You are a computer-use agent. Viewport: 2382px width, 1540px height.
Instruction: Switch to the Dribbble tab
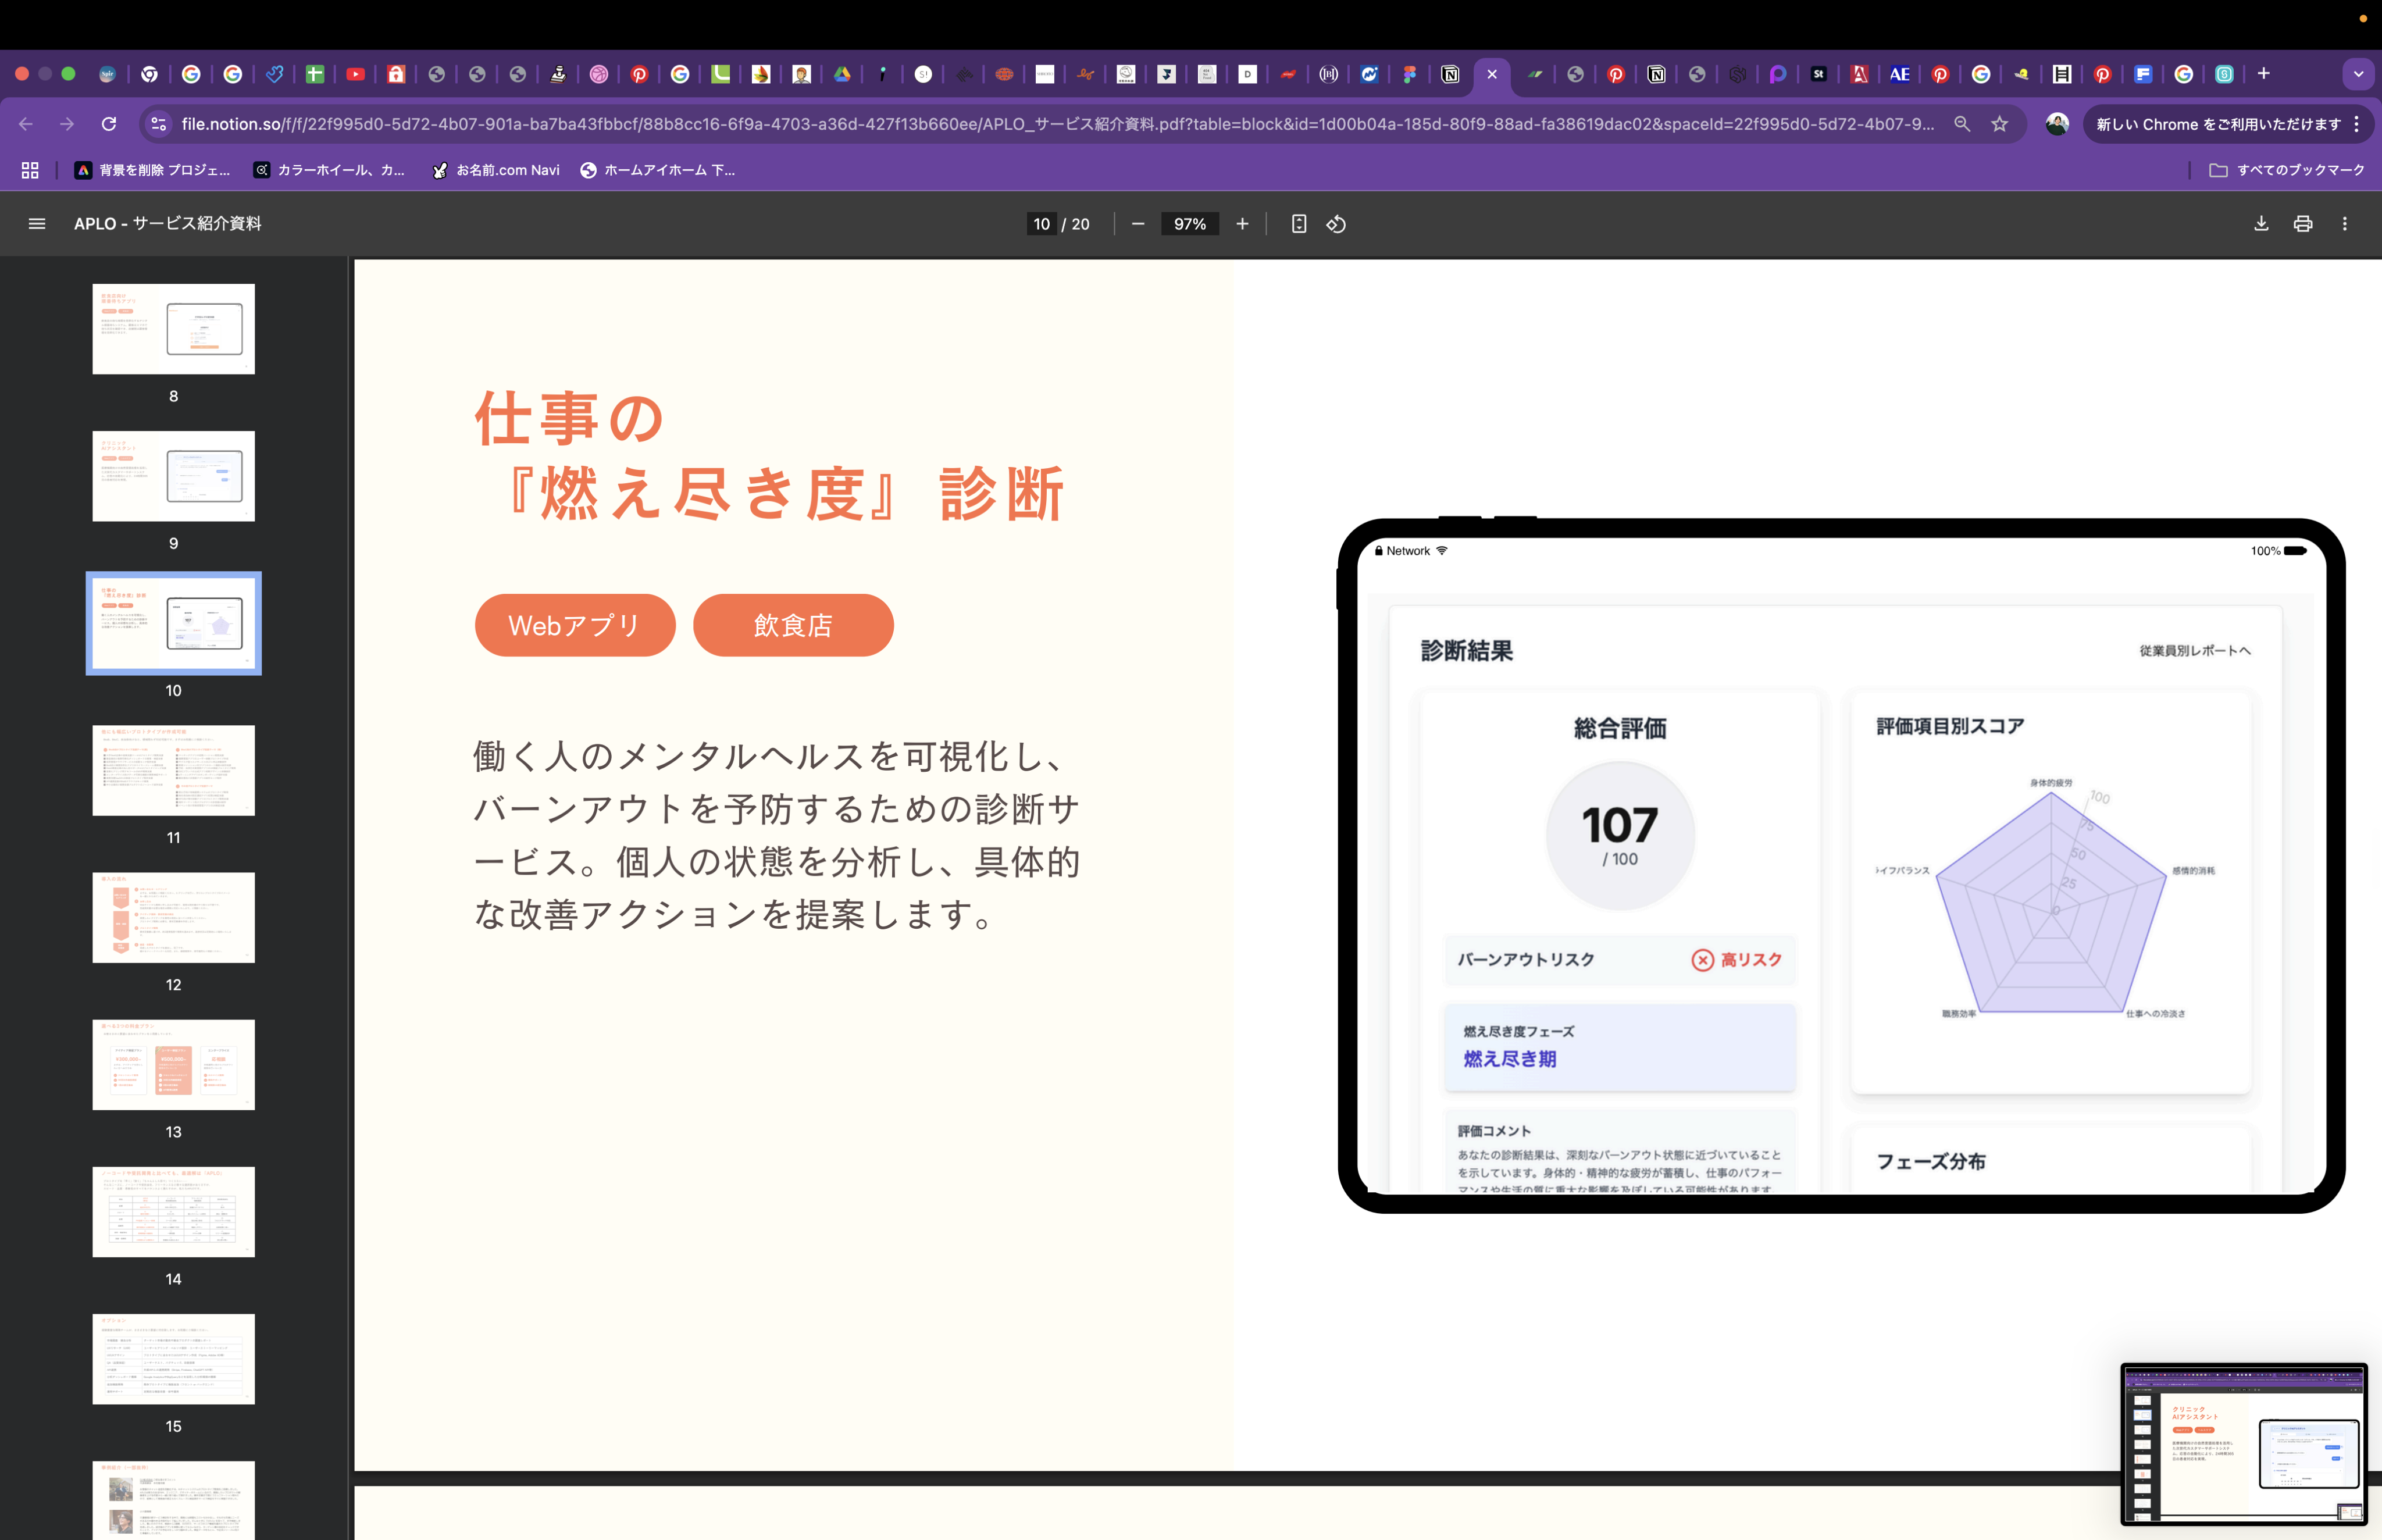pos(599,74)
